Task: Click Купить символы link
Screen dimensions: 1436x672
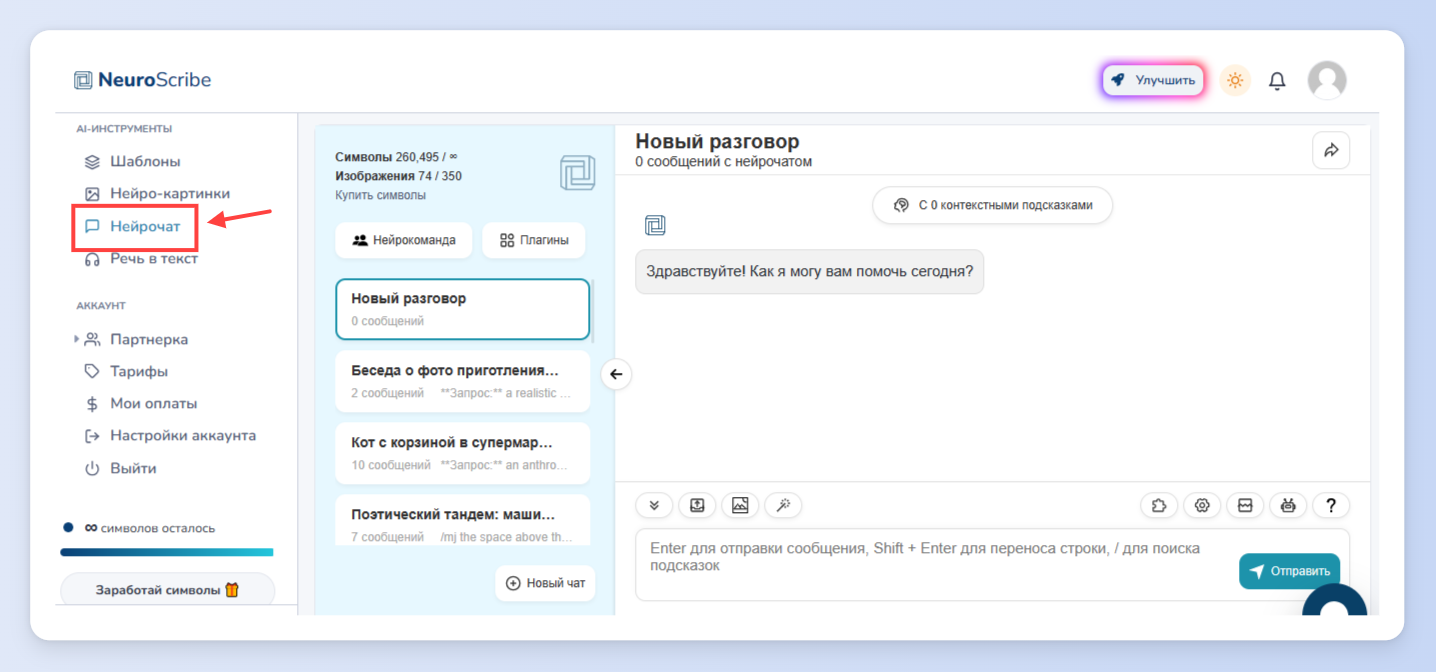Action: click(x=380, y=195)
